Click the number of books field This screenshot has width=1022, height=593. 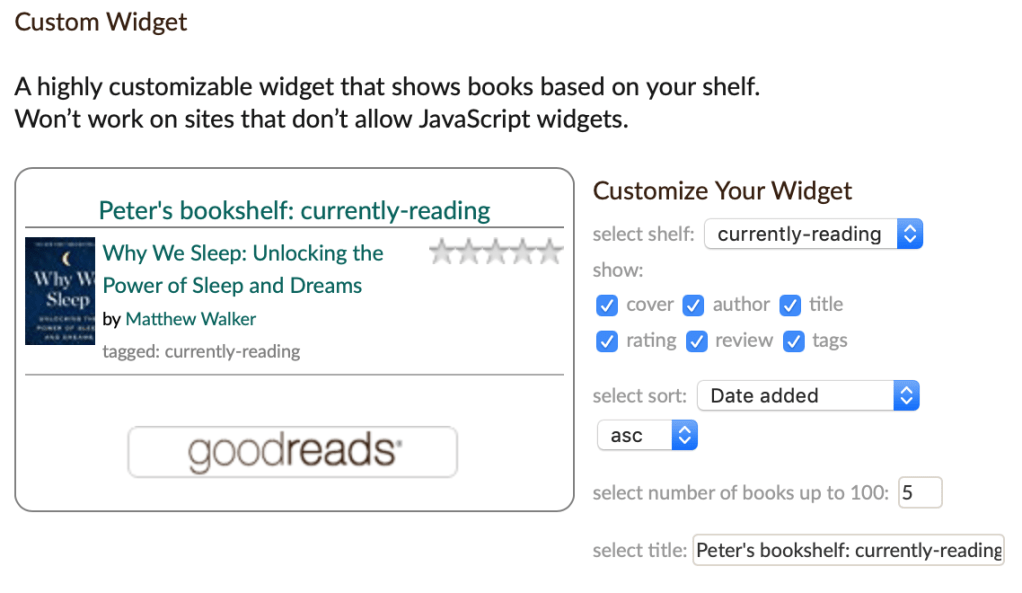pyautogui.click(x=919, y=493)
